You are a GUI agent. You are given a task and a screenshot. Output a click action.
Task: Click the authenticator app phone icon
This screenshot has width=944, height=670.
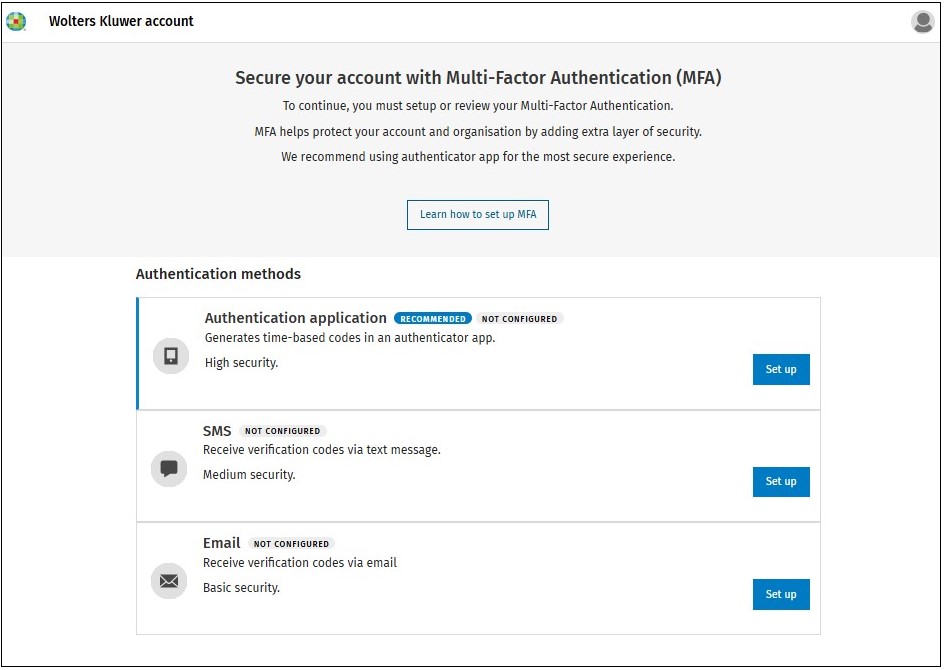coord(171,356)
